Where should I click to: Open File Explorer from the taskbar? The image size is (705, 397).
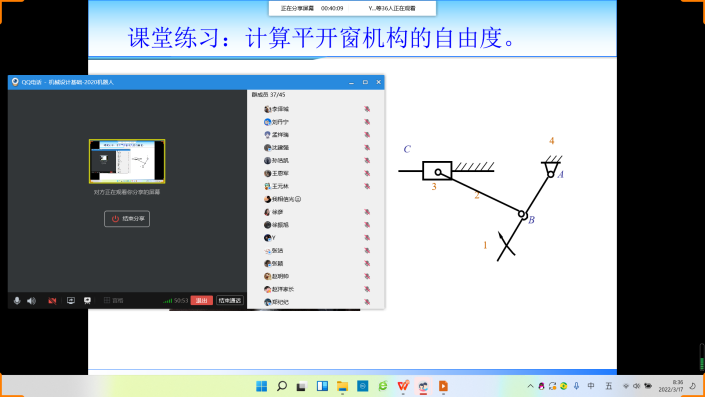click(343, 386)
